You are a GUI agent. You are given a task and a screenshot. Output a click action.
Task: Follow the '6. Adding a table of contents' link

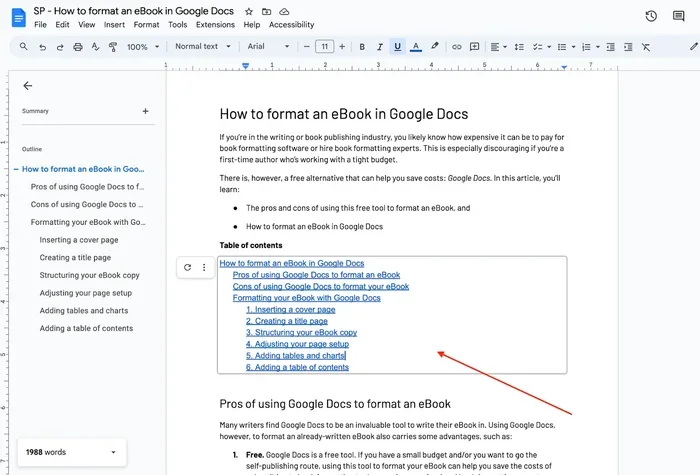pos(297,367)
